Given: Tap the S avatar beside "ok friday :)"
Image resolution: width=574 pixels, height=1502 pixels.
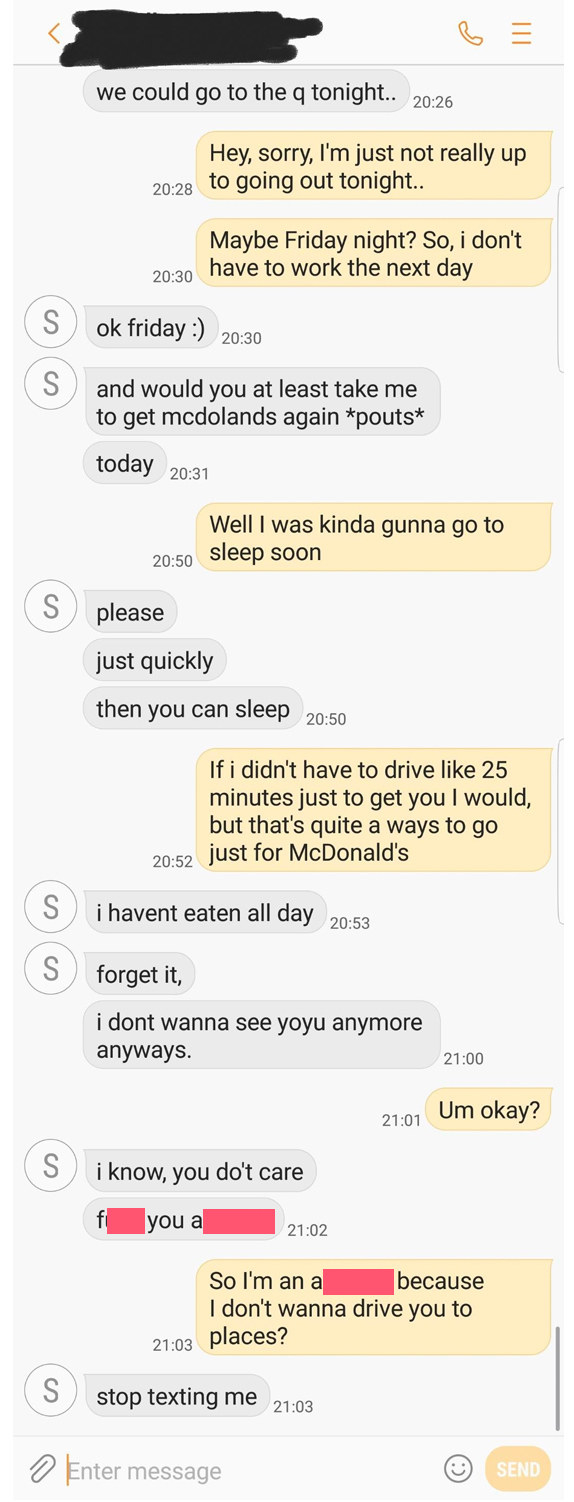Looking at the screenshot, I should point(50,323).
